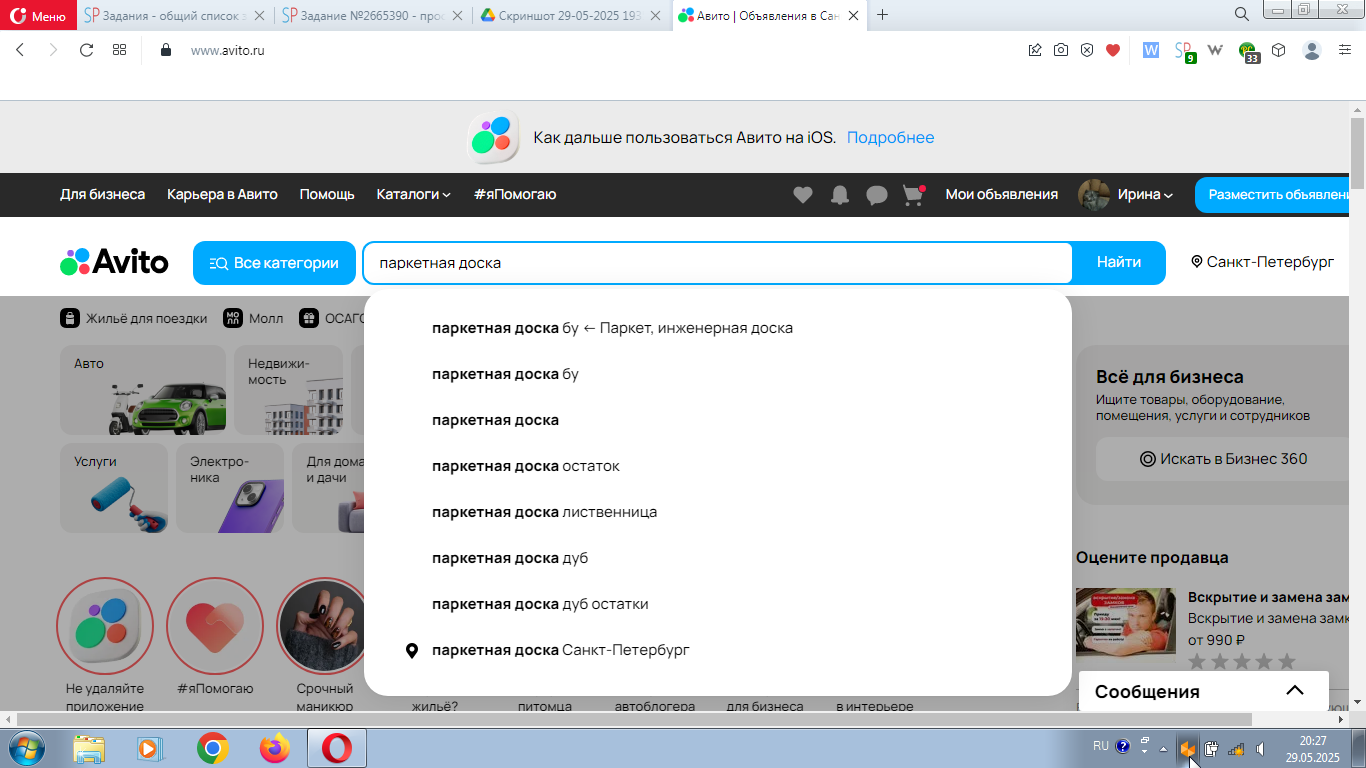
Task: Add page to bookmarks red heart
Action: pyautogui.click(x=1113, y=50)
